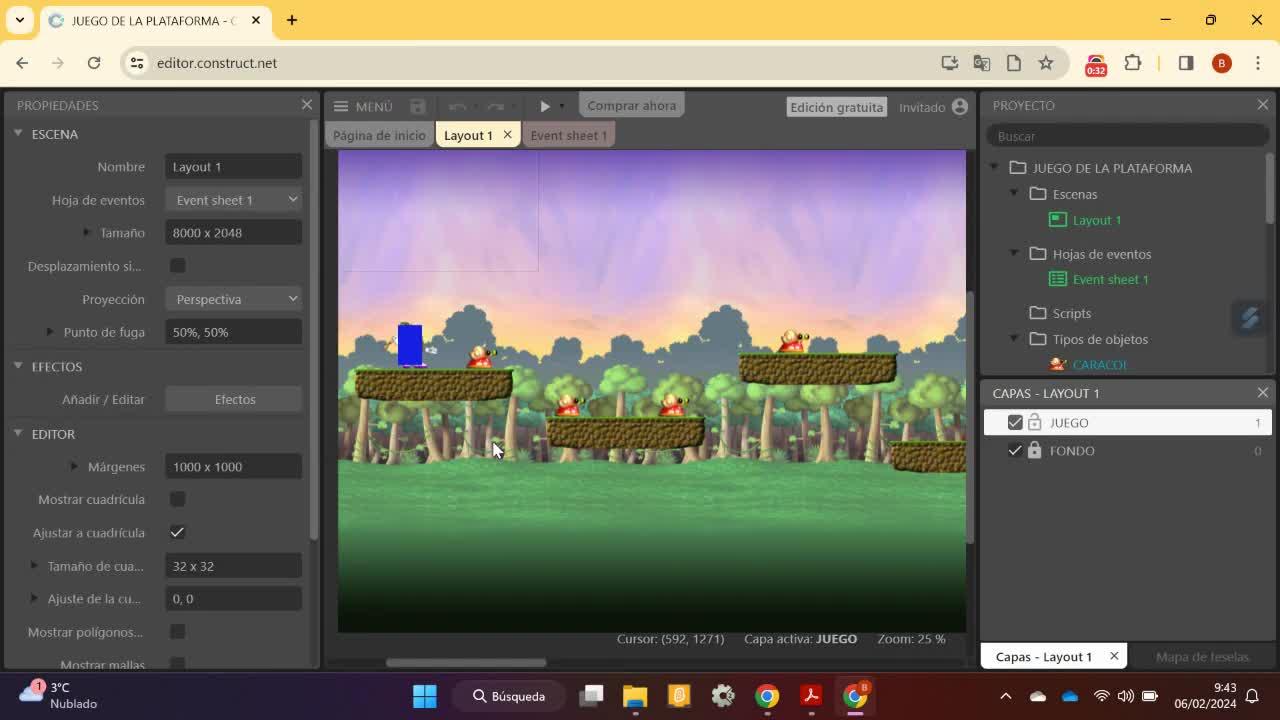Click the Buscar search field in Proyecto
The height and width of the screenshot is (720, 1280).
(1127, 136)
